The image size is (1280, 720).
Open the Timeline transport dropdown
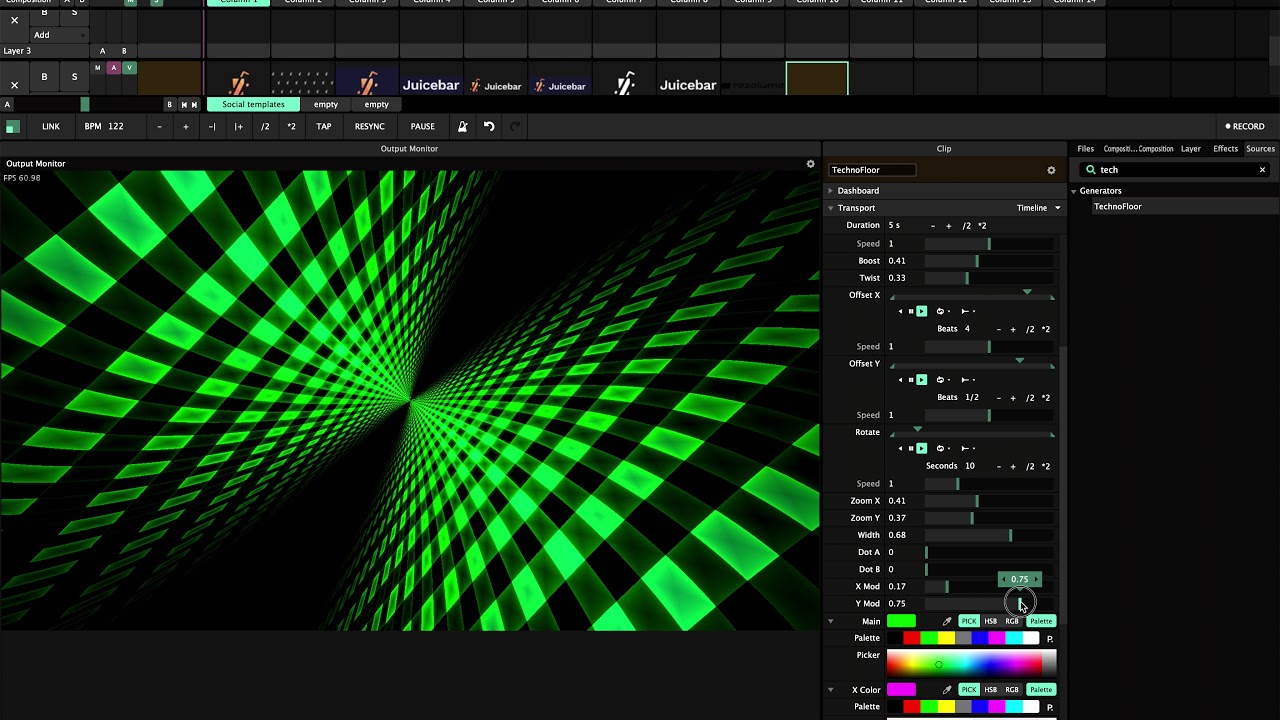(x=1038, y=208)
